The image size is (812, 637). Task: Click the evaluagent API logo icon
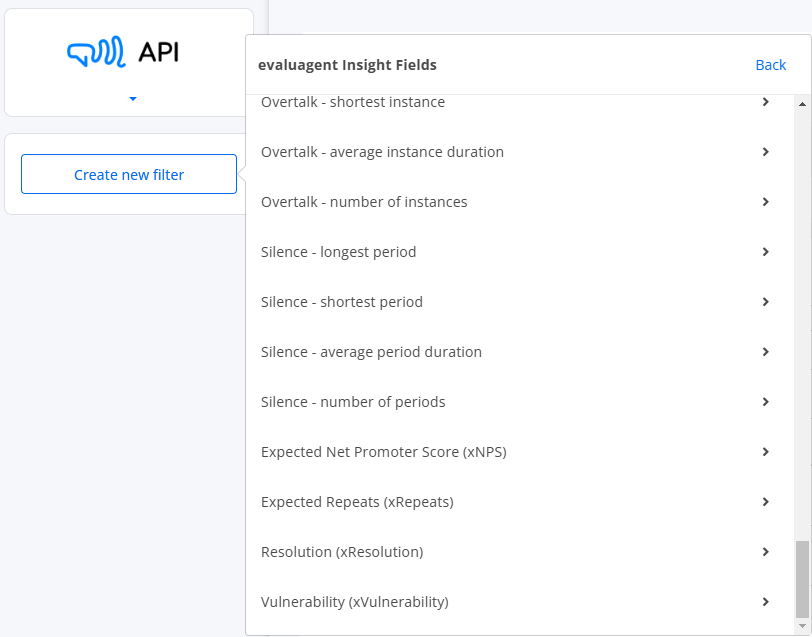[96, 52]
